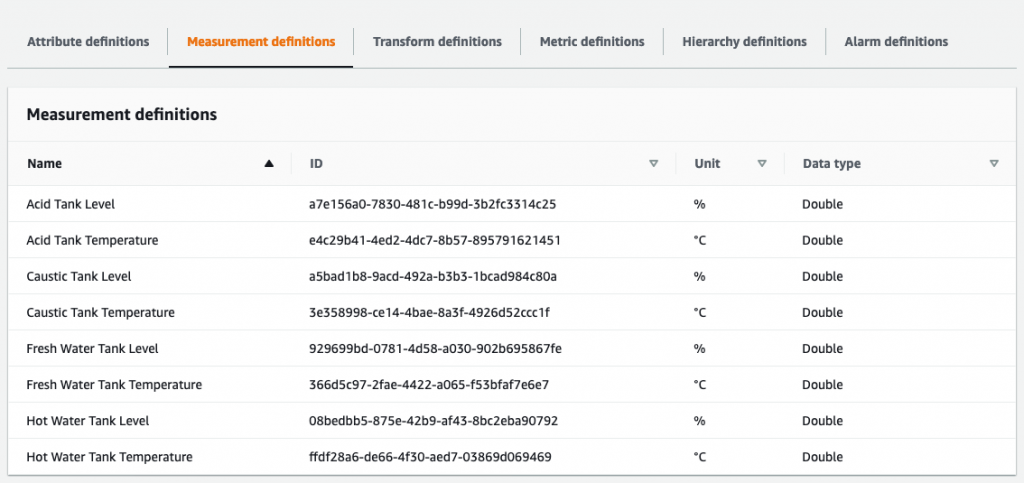
Task: Click the ID column sort arrow
Action: tap(654, 164)
